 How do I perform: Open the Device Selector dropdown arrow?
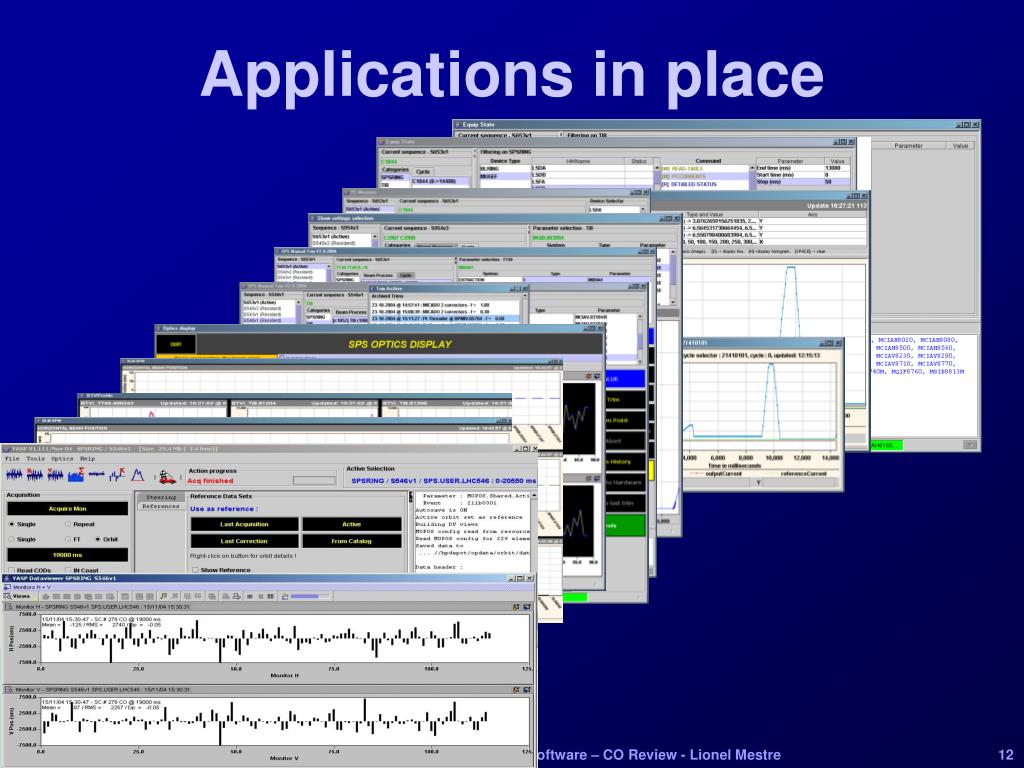[643, 210]
